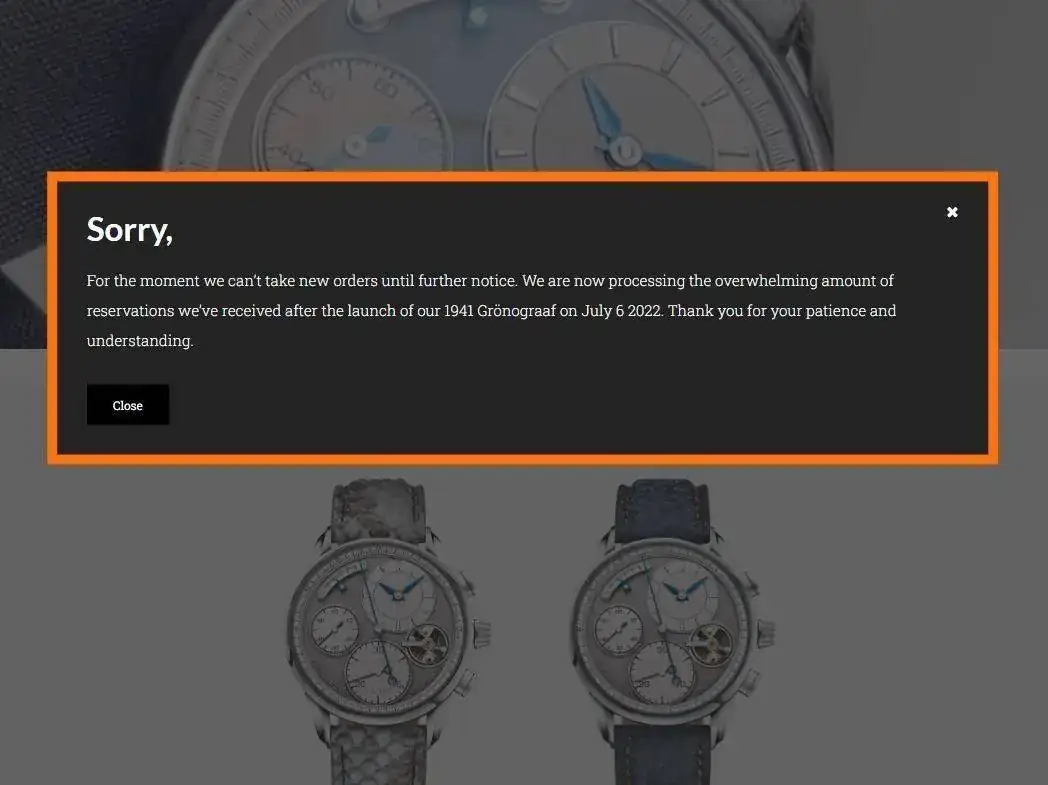Dismiss the popup with the X icon
This screenshot has width=1048, height=785.
[952, 212]
